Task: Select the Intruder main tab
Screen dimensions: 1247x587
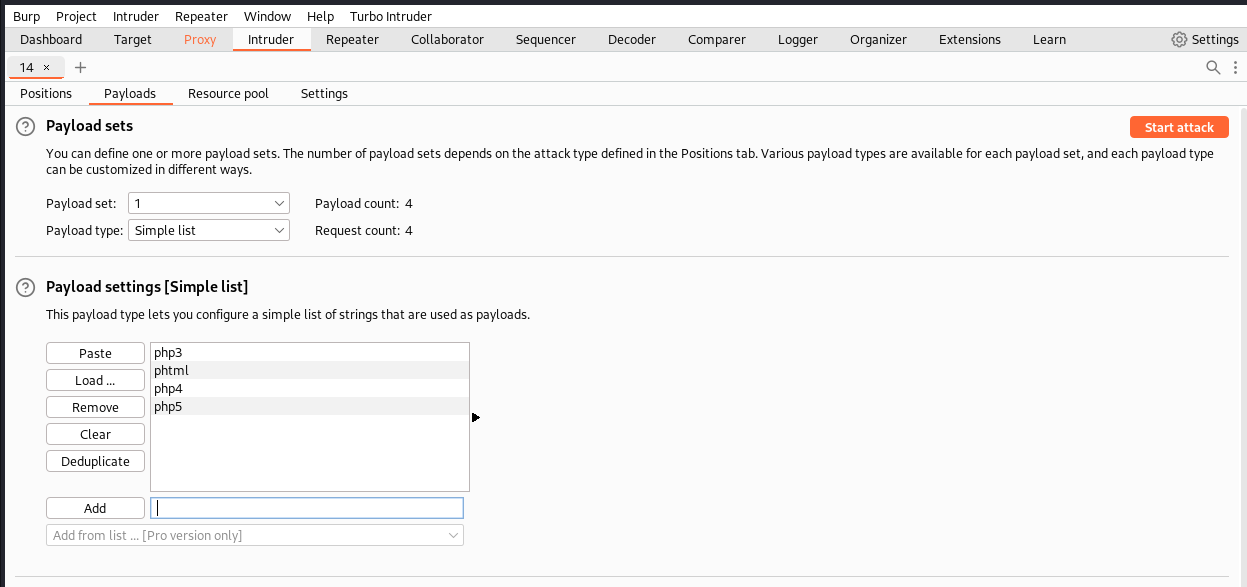Action: [x=271, y=39]
